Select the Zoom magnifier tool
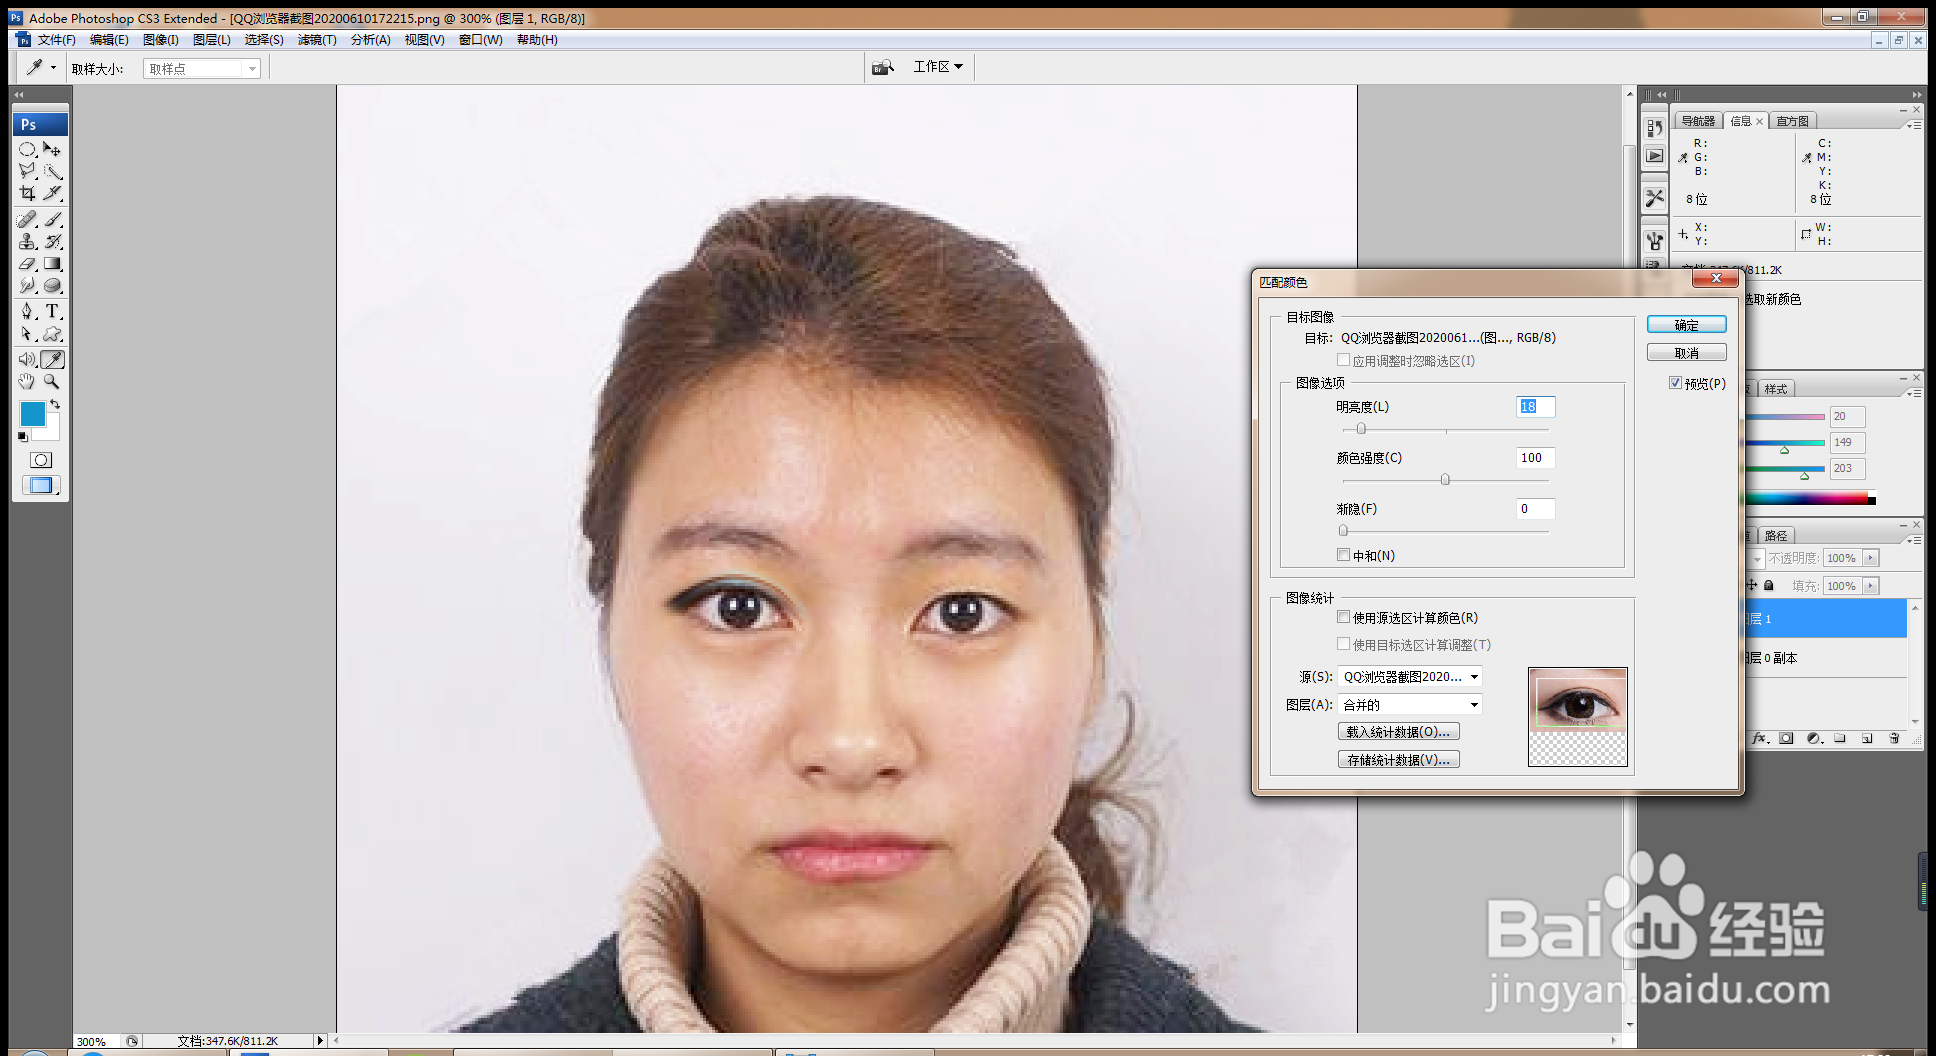 (53, 381)
